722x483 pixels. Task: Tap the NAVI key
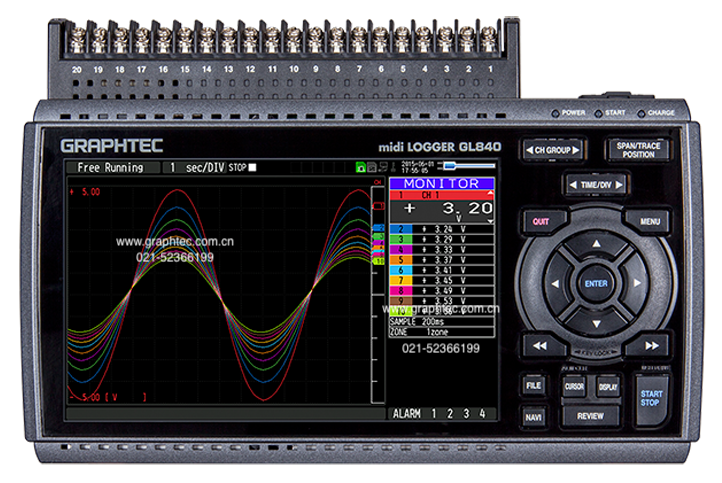[x=534, y=417]
